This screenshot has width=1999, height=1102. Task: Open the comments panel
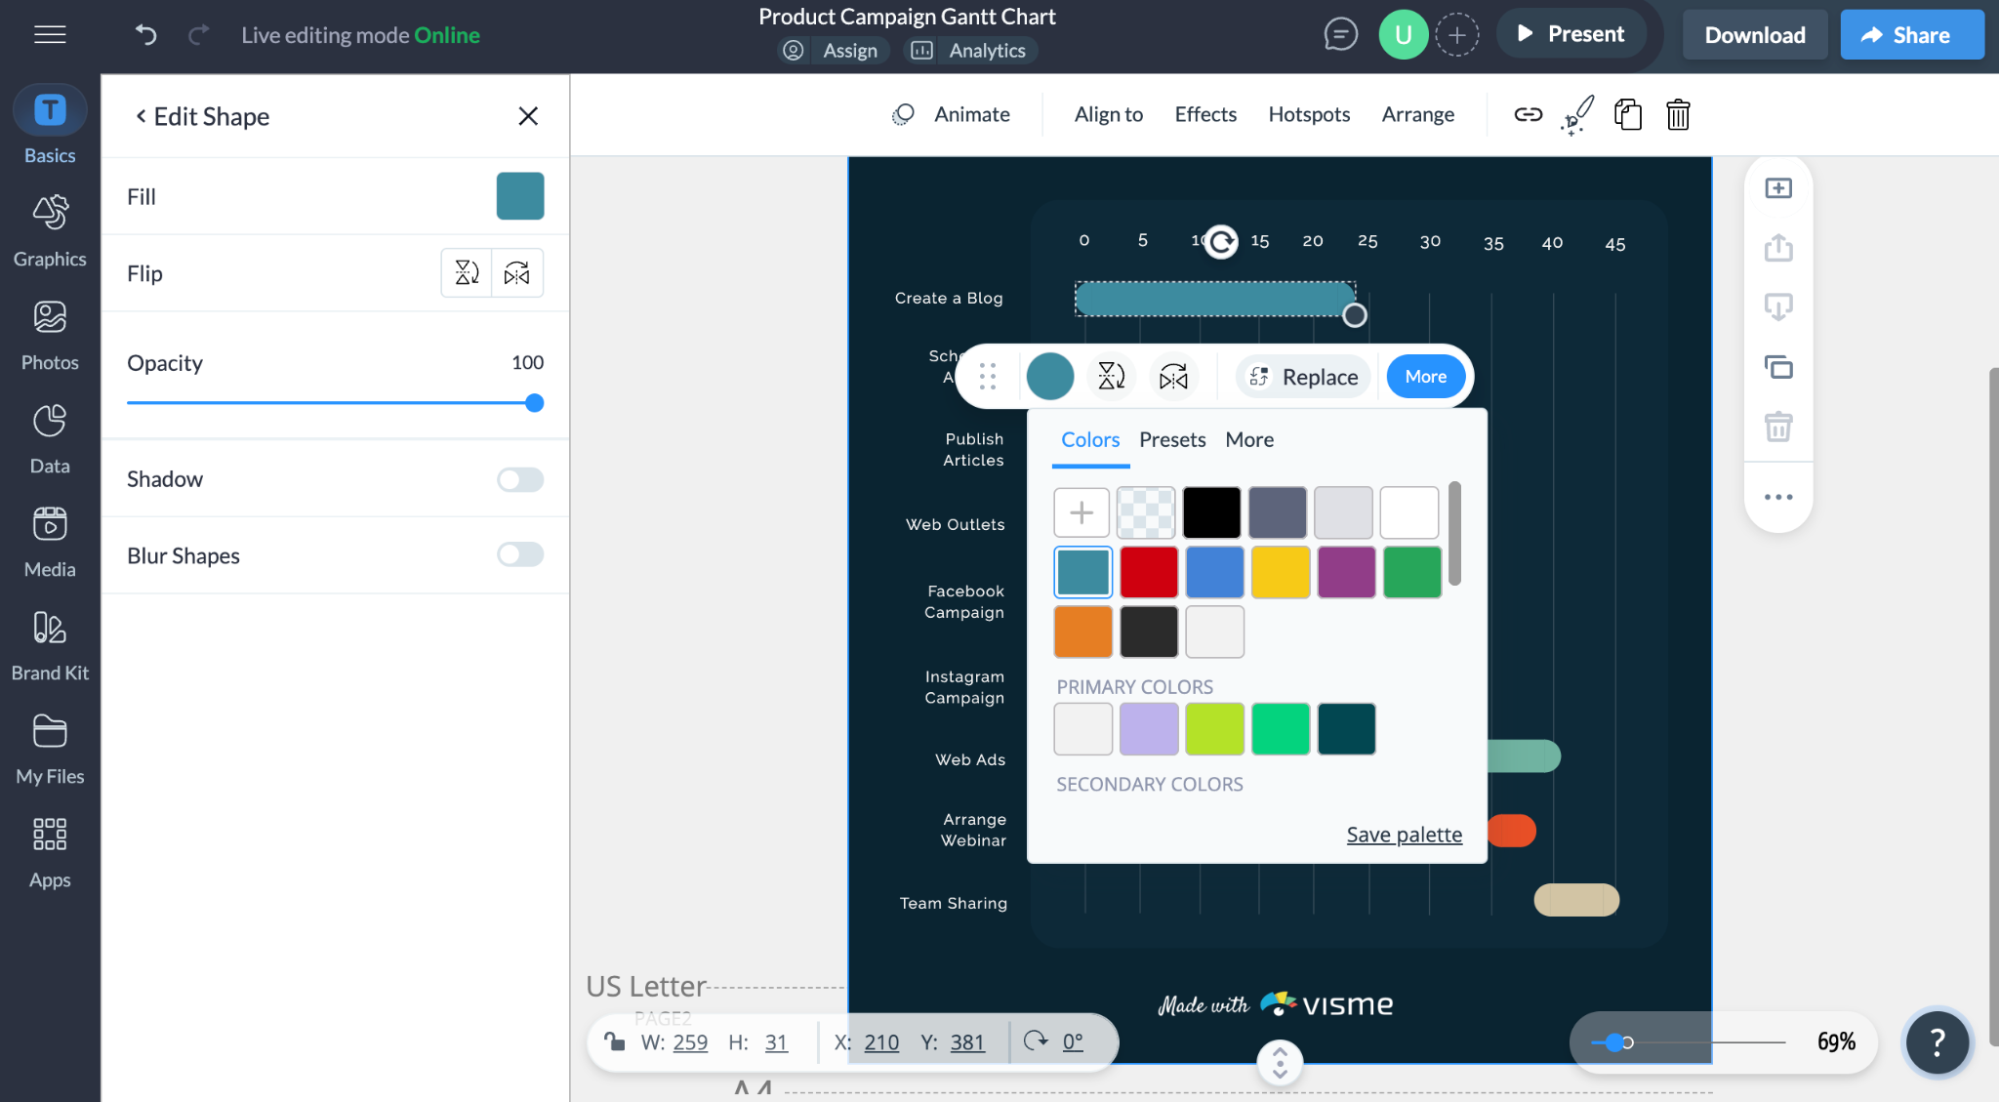[x=1341, y=33]
